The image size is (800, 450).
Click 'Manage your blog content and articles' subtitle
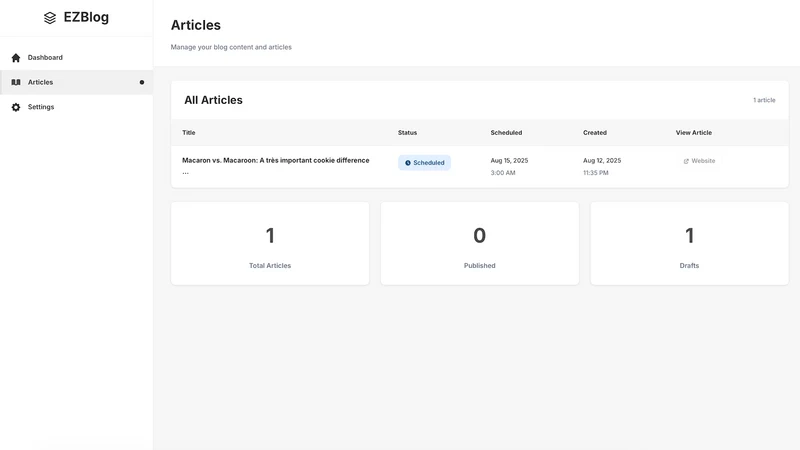[231, 47]
